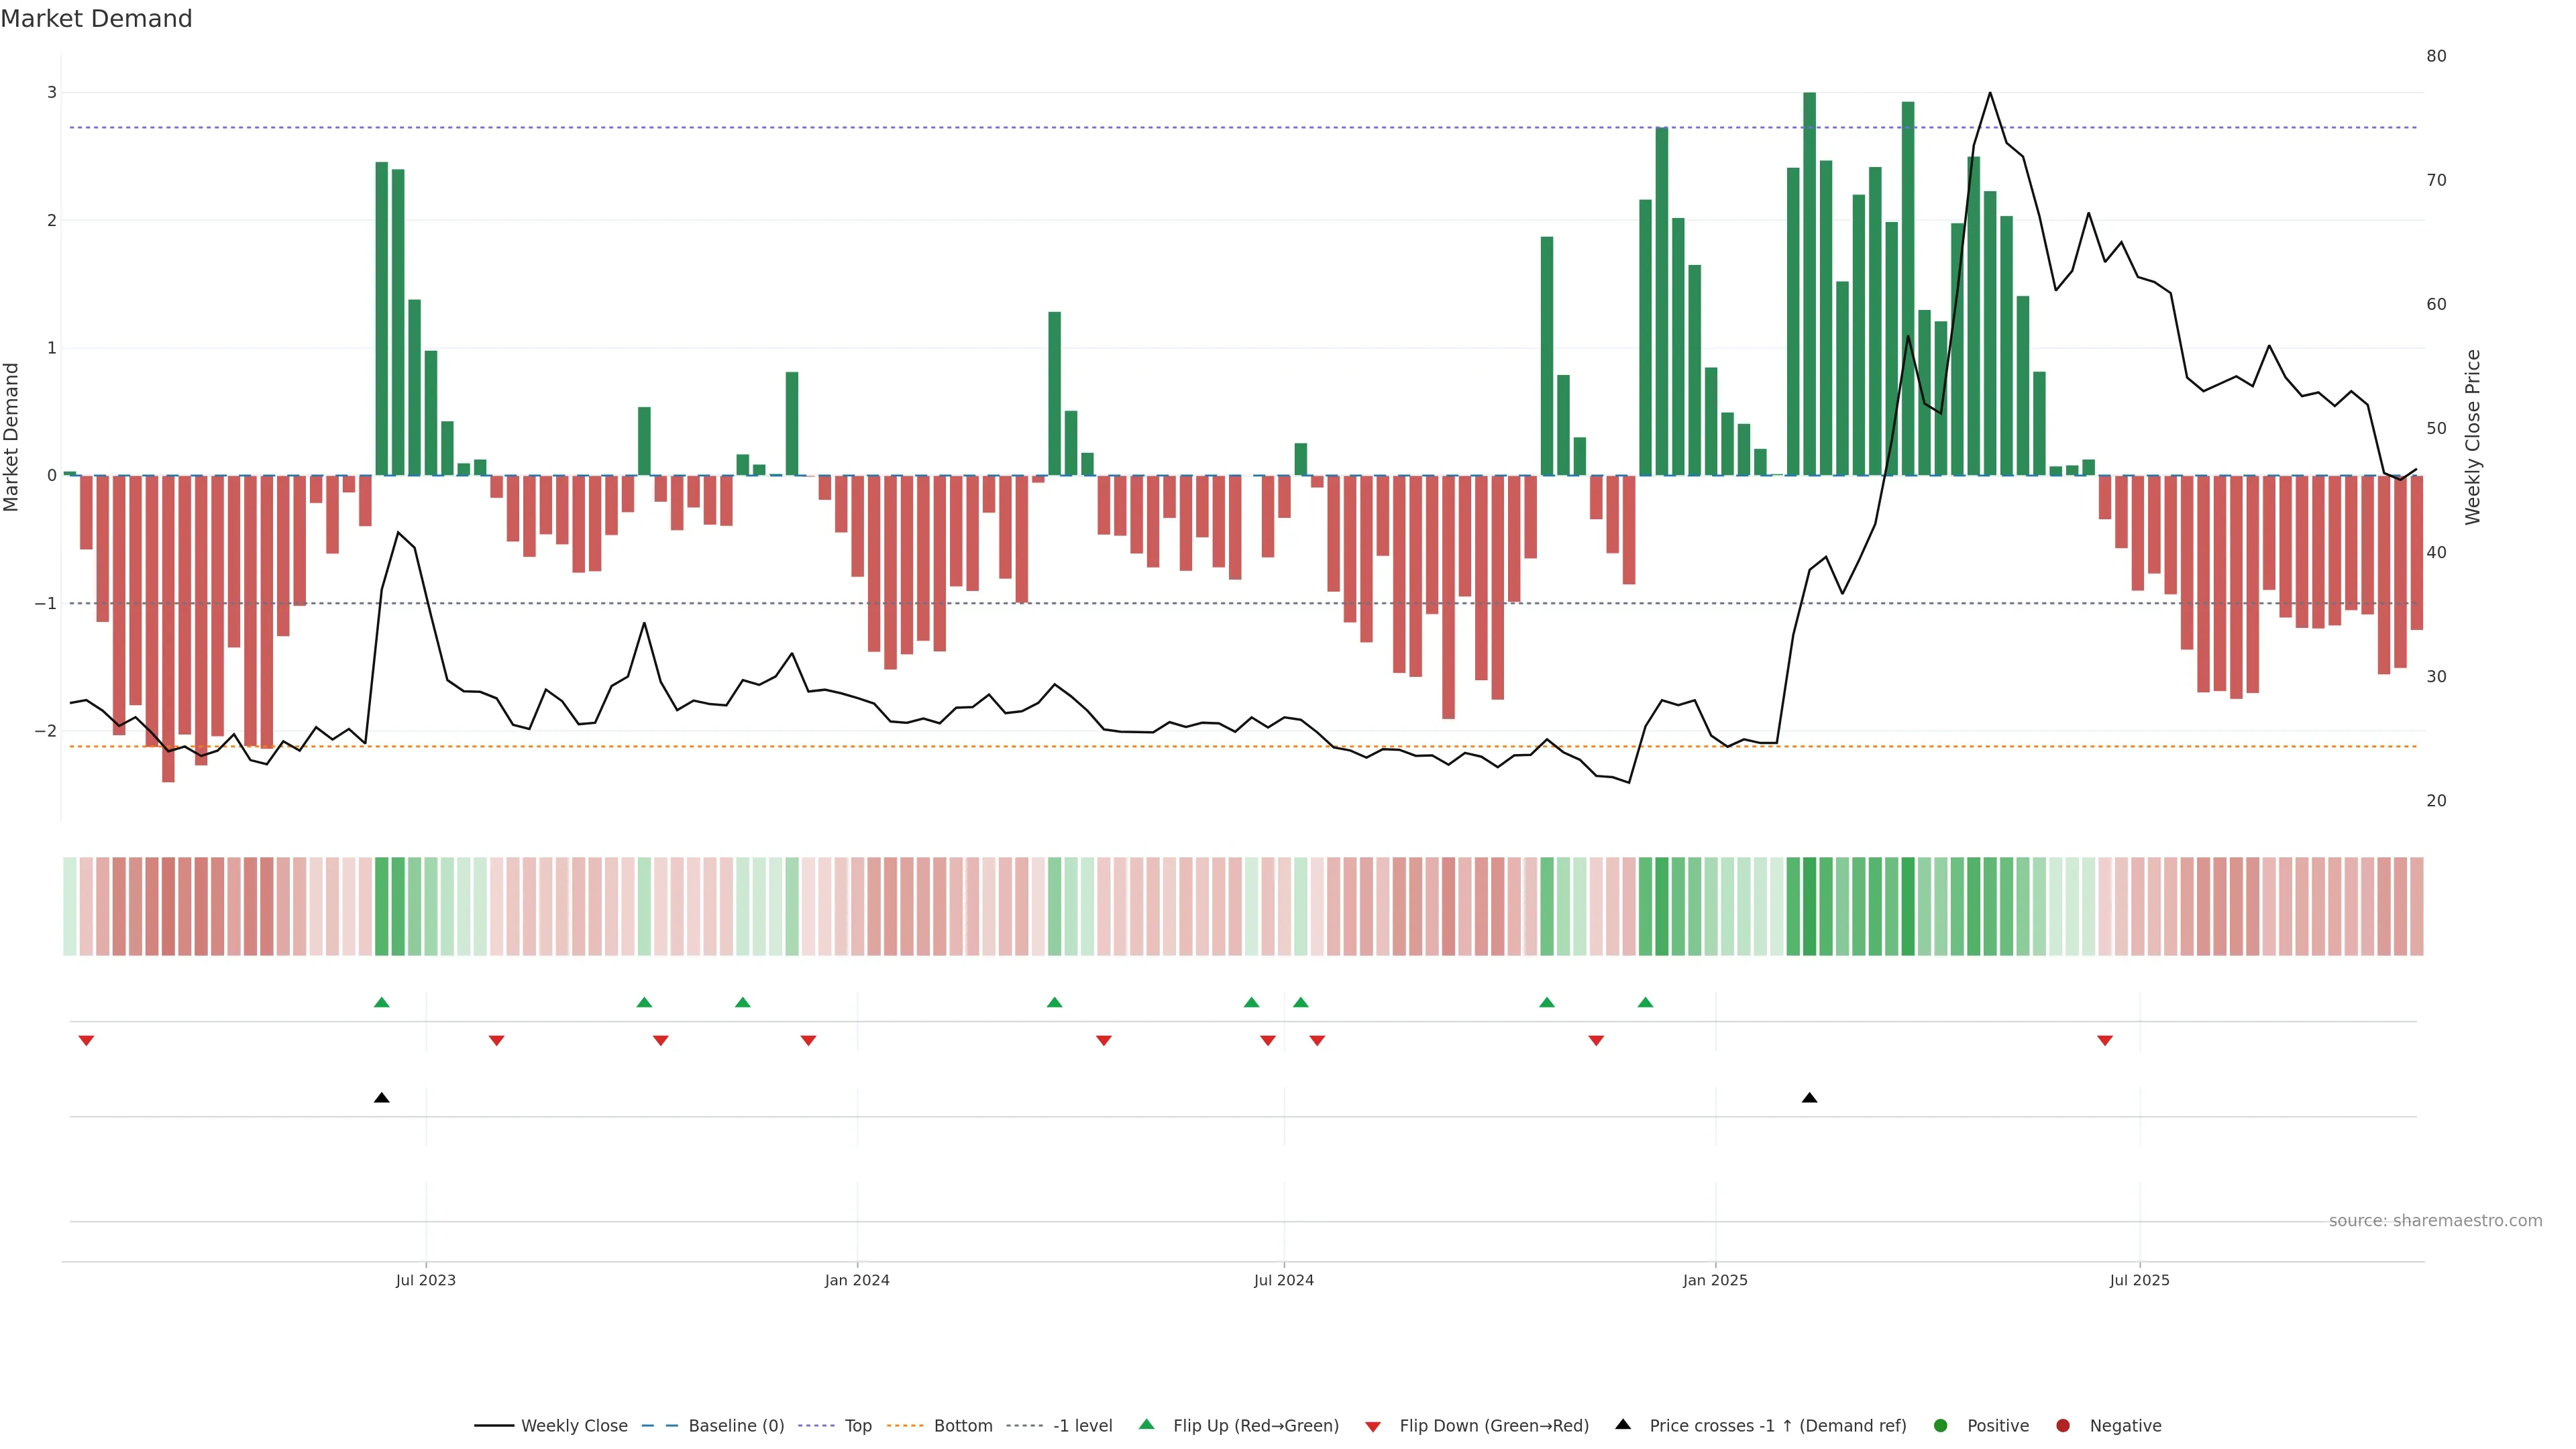Screen dimensions: 2576x1449
Task: Click the Jul 2024 x-axis label
Action: point(1284,1280)
